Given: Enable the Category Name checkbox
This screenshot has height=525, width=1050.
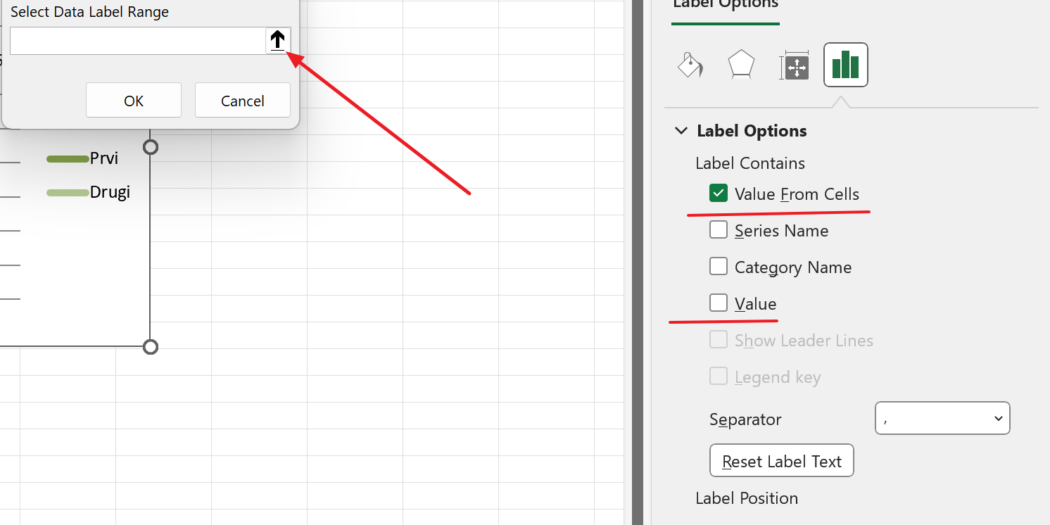Looking at the screenshot, I should pyautogui.click(x=718, y=267).
